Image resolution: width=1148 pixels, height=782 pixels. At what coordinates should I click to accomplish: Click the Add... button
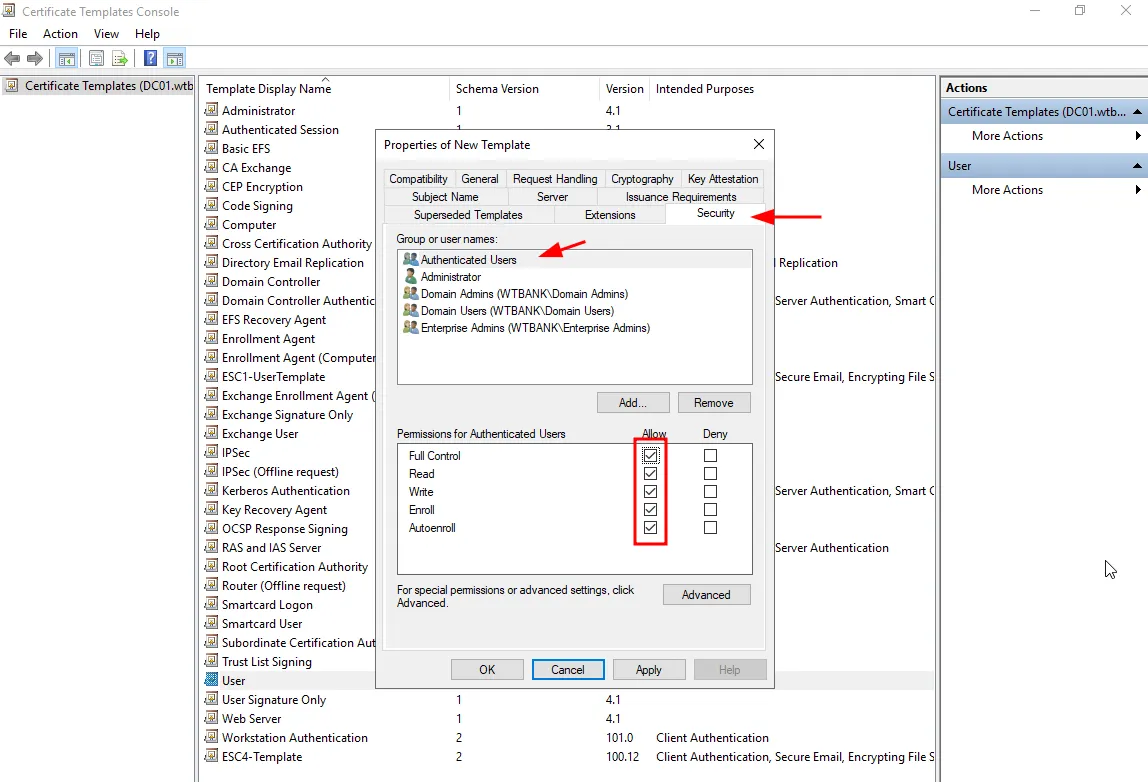[632, 403]
